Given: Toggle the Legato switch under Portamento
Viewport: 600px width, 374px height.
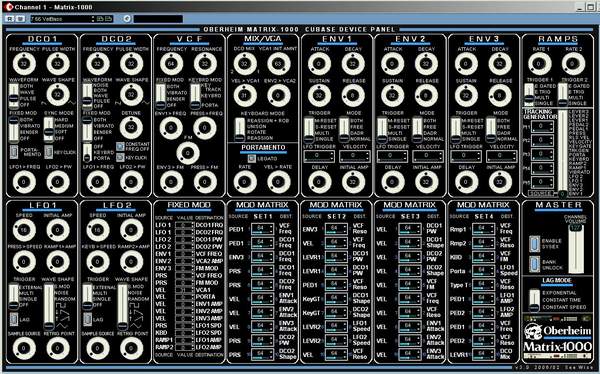Looking at the screenshot, I should click(251, 158).
